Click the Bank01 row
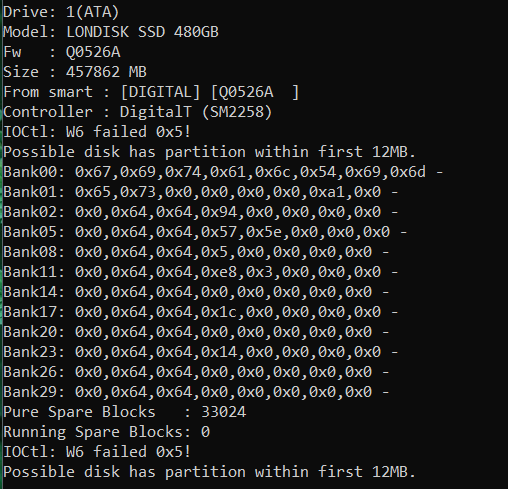The width and height of the screenshot is (508, 489). click(x=201, y=192)
